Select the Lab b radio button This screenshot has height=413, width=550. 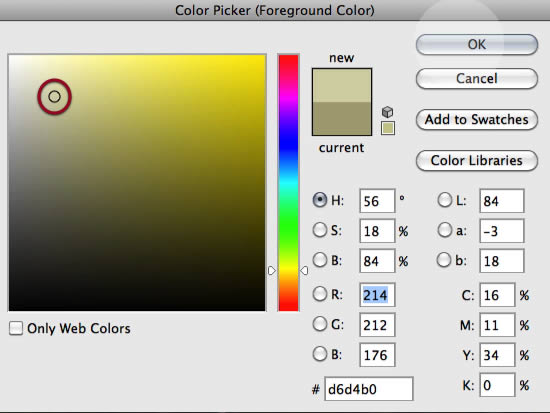point(444,260)
